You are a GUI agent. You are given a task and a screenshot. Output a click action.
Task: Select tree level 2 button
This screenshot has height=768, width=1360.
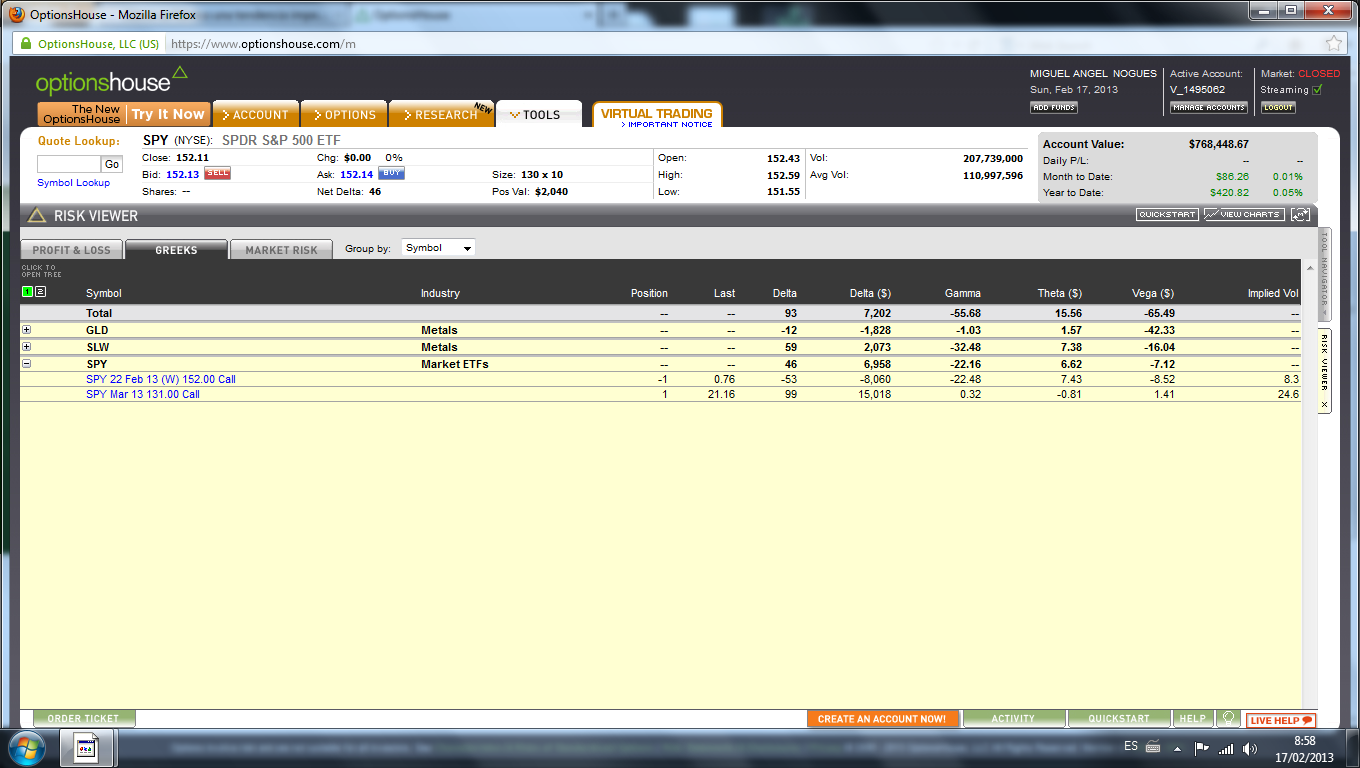point(40,292)
